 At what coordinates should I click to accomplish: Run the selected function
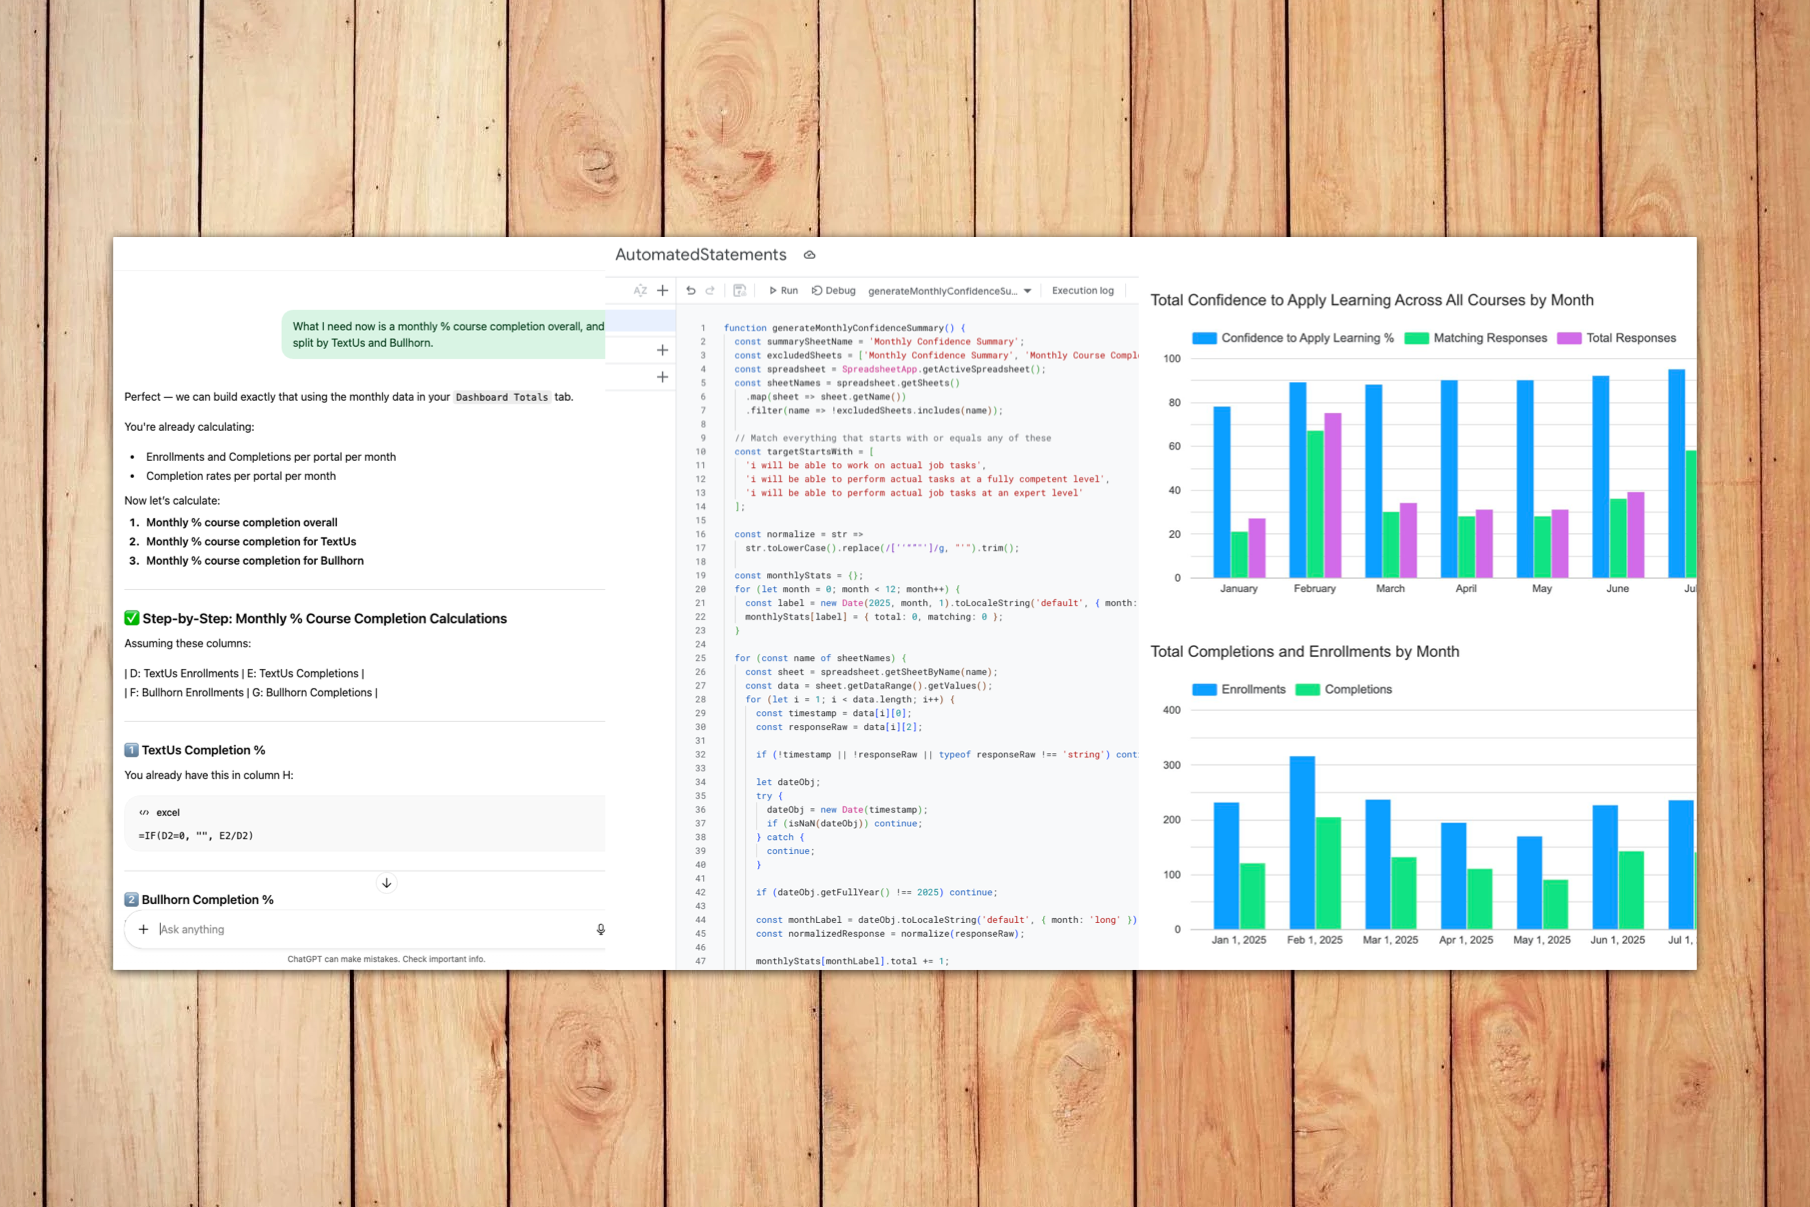783,291
